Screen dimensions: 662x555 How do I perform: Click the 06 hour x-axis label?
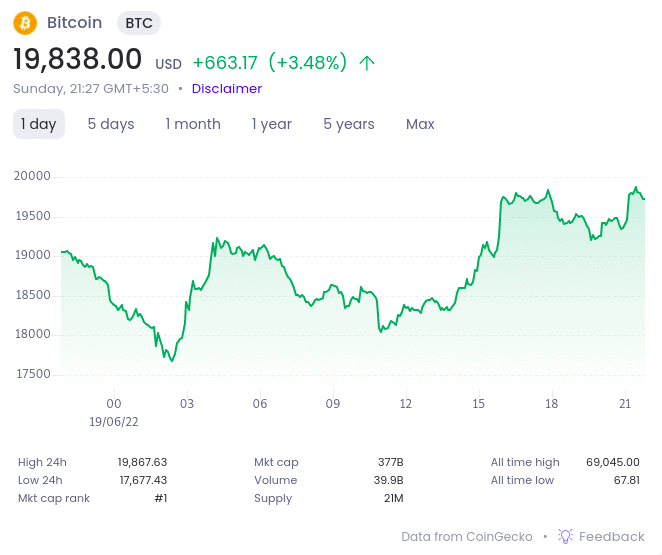pos(260,404)
